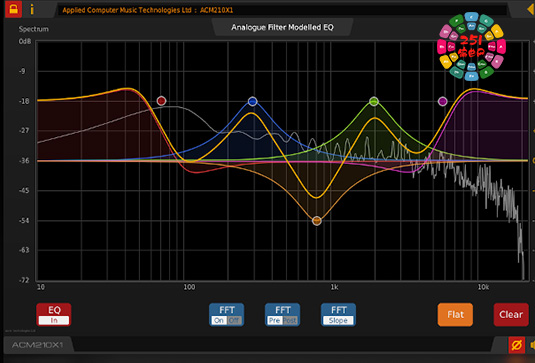This screenshot has height=363, width=535.
Task: Click the Flat button
Action: click(x=455, y=315)
